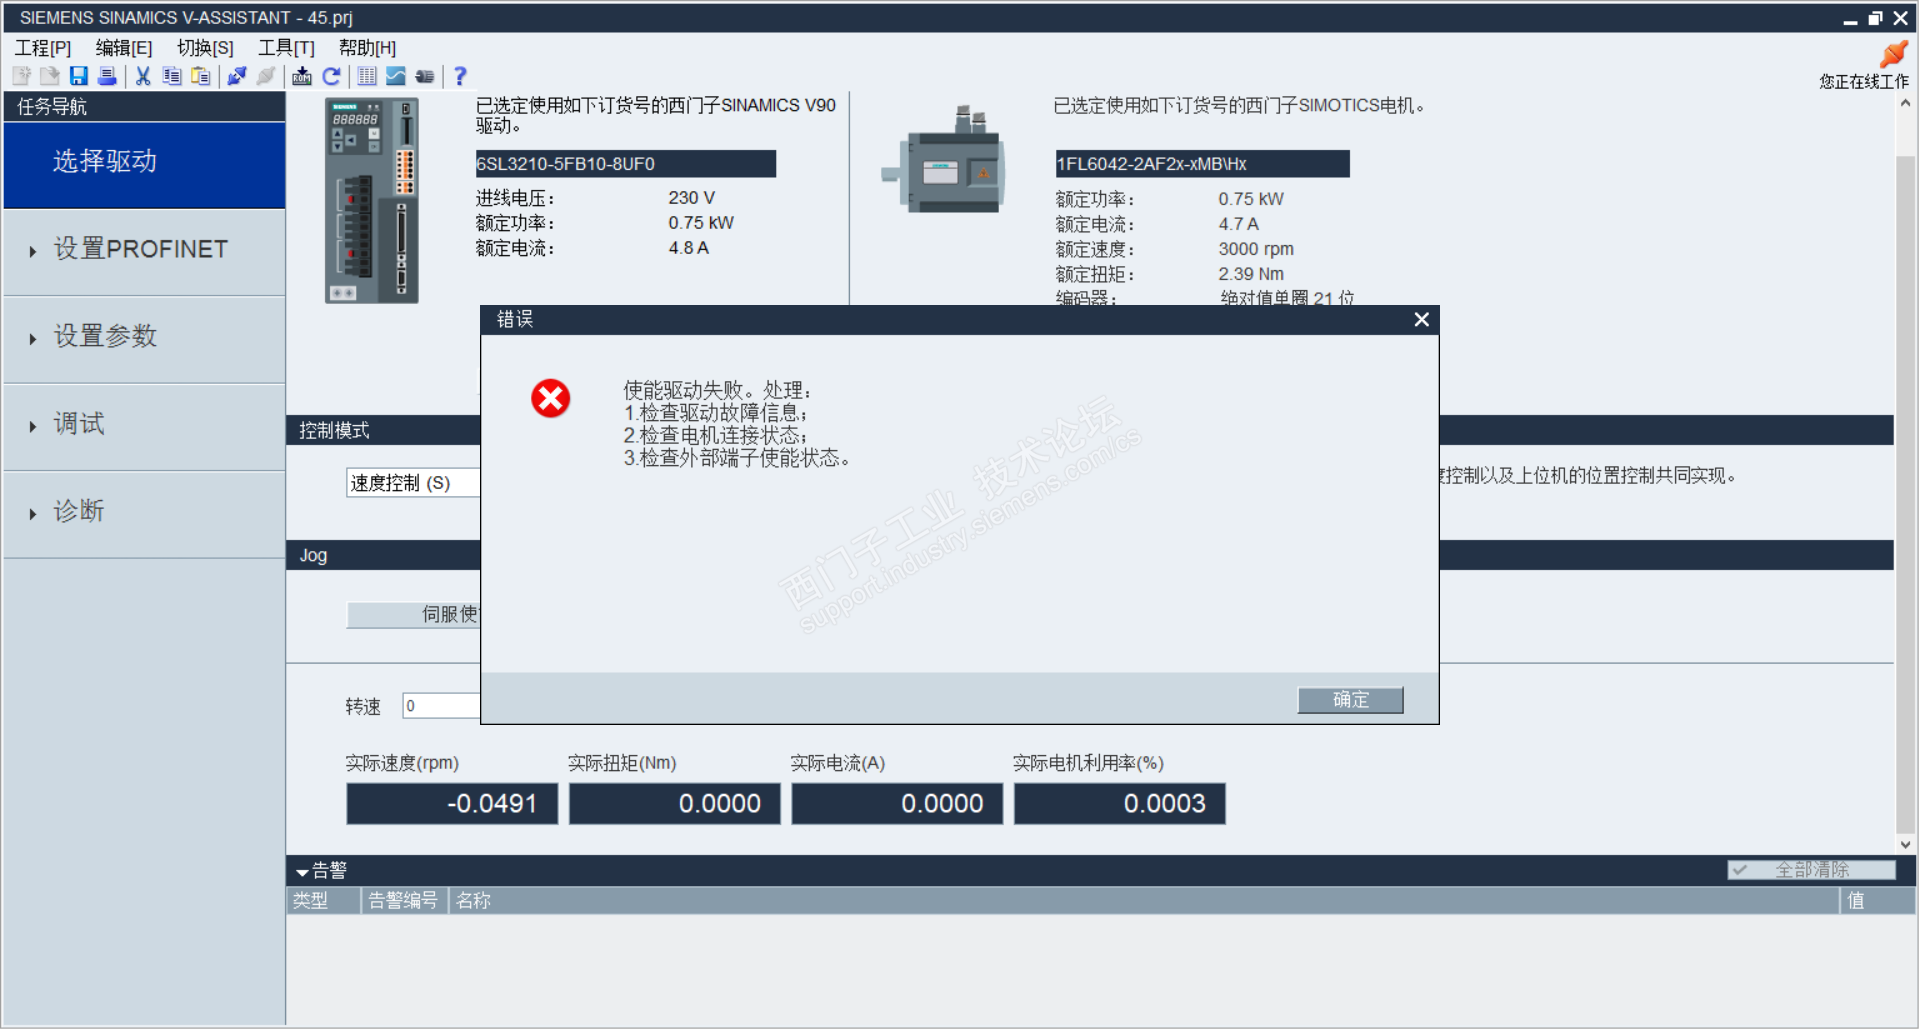Screen dimensions: 1920x1030
Task: Click the line voltage value 230 V
Action: [692, 198]
